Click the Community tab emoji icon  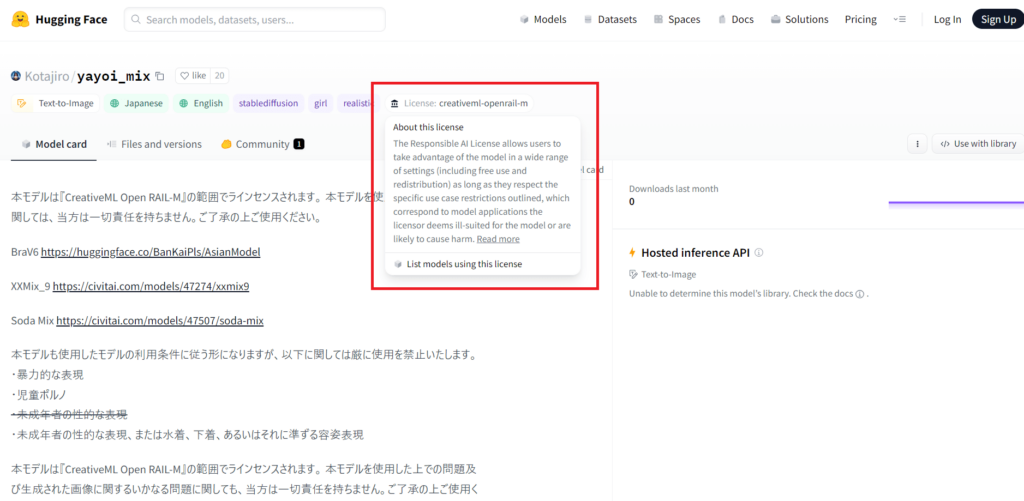[227, 144]
